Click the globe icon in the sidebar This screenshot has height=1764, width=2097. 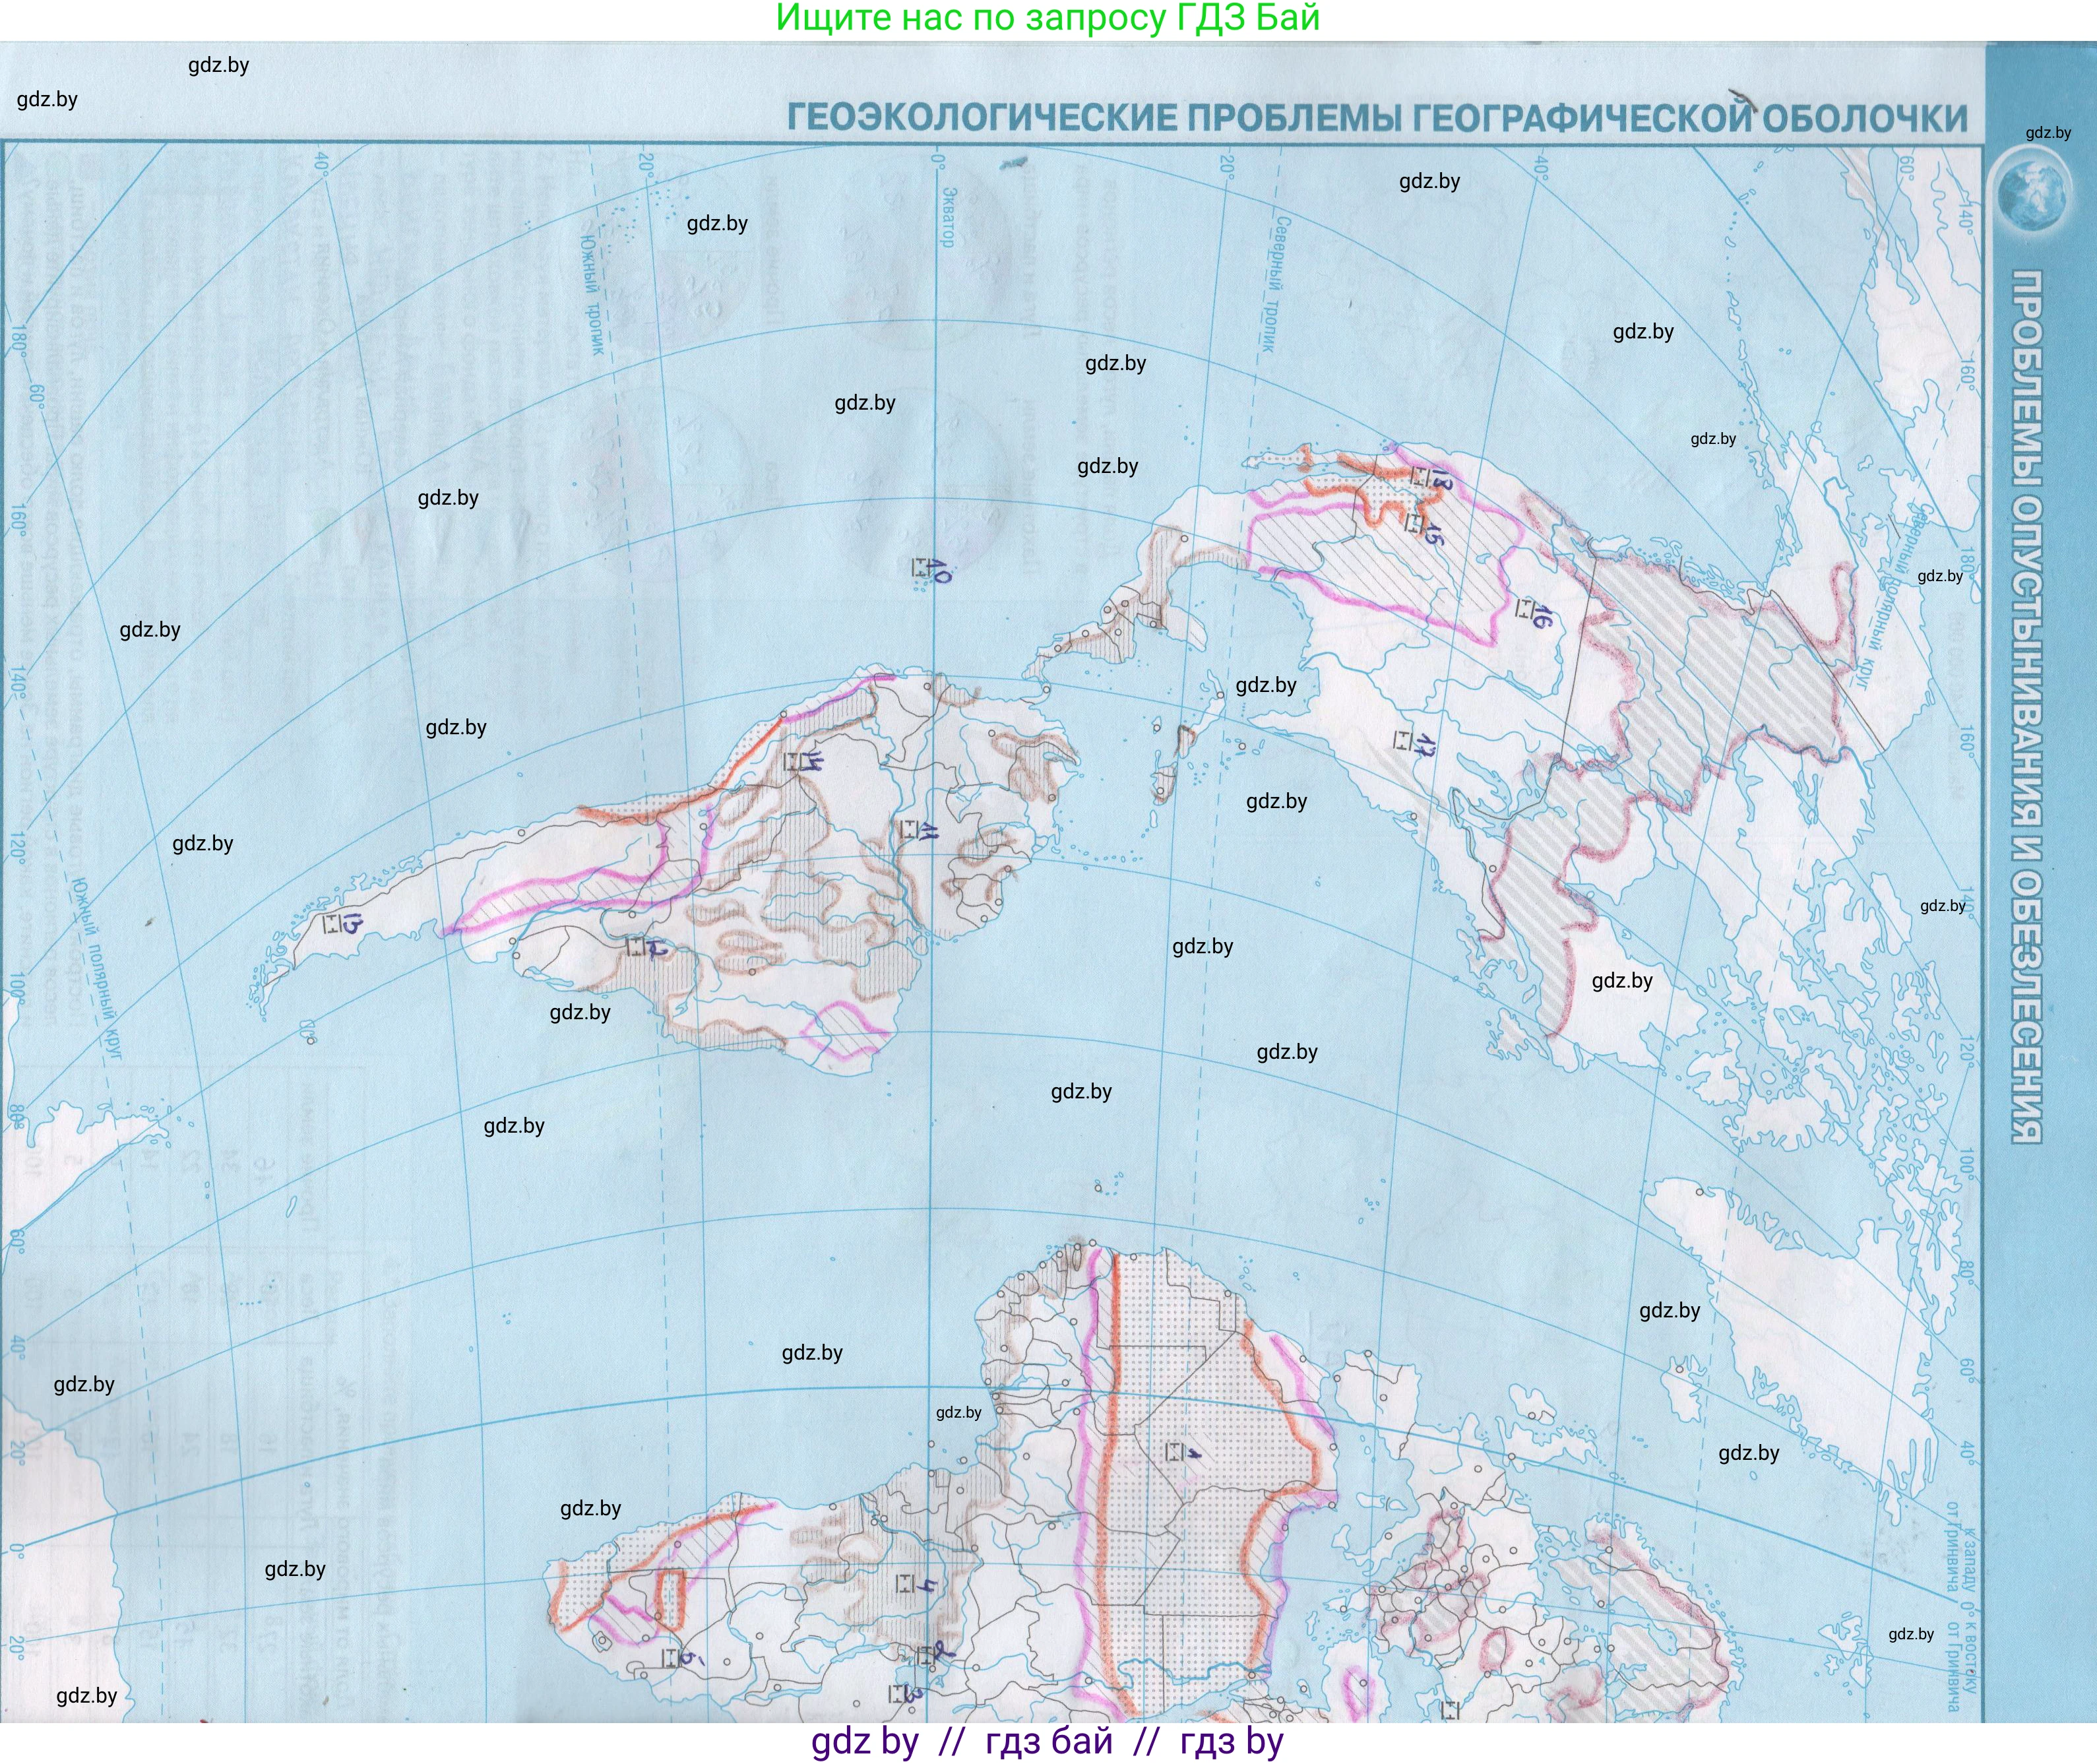click(2032, 196)
